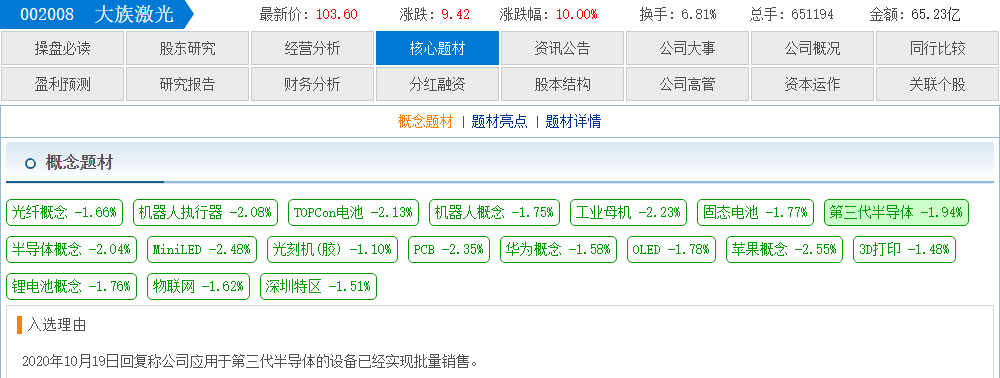Switch to 股东研究 tab

pos(188,48)
